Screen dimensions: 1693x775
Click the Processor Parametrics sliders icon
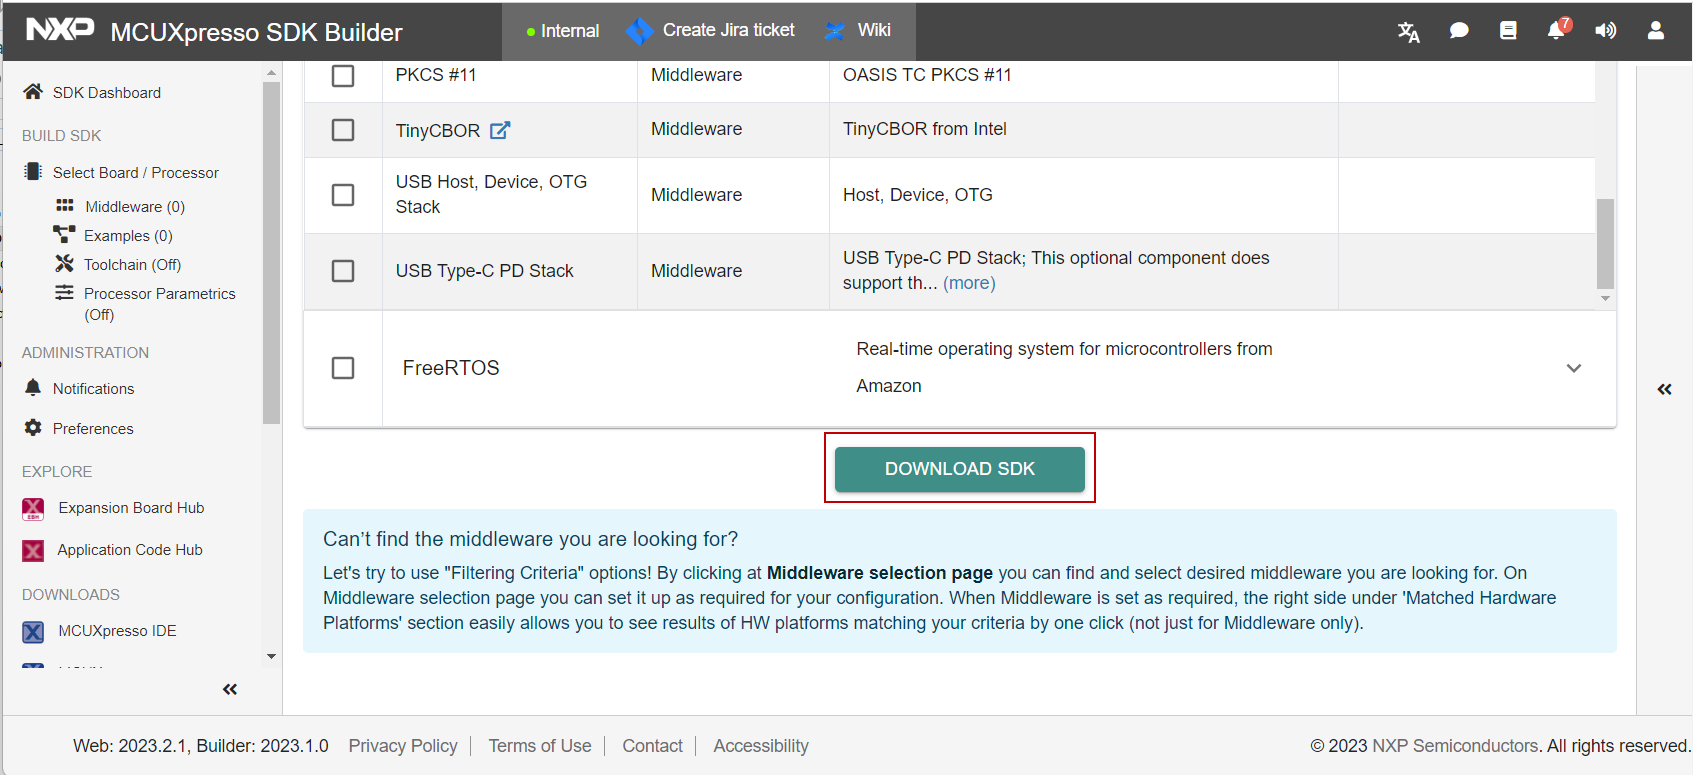[x=64, y=293]
